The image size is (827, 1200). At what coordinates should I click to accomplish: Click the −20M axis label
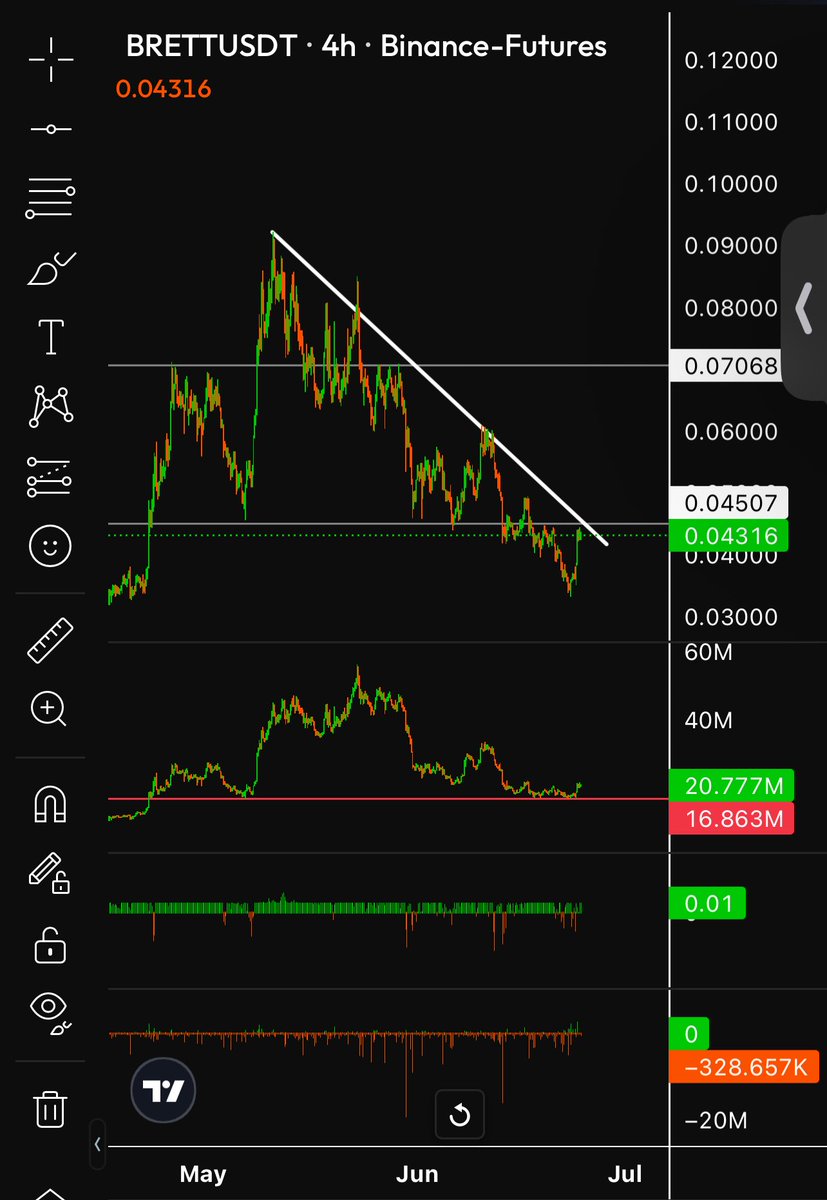(714, 1120)
